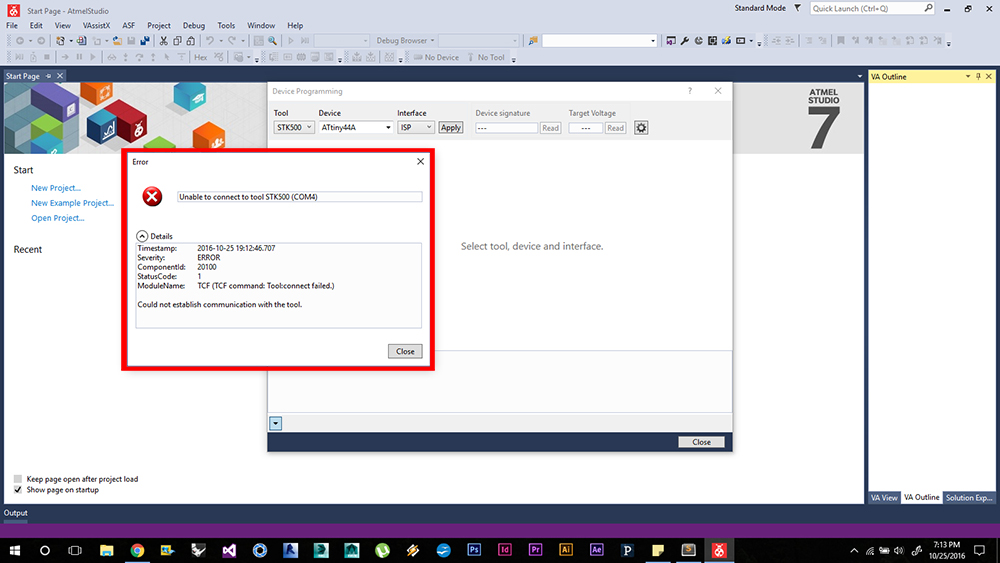Open the Tool dropdown showing STK500
Viewport: 1000px width, 563px height.
tap(294, 128)
